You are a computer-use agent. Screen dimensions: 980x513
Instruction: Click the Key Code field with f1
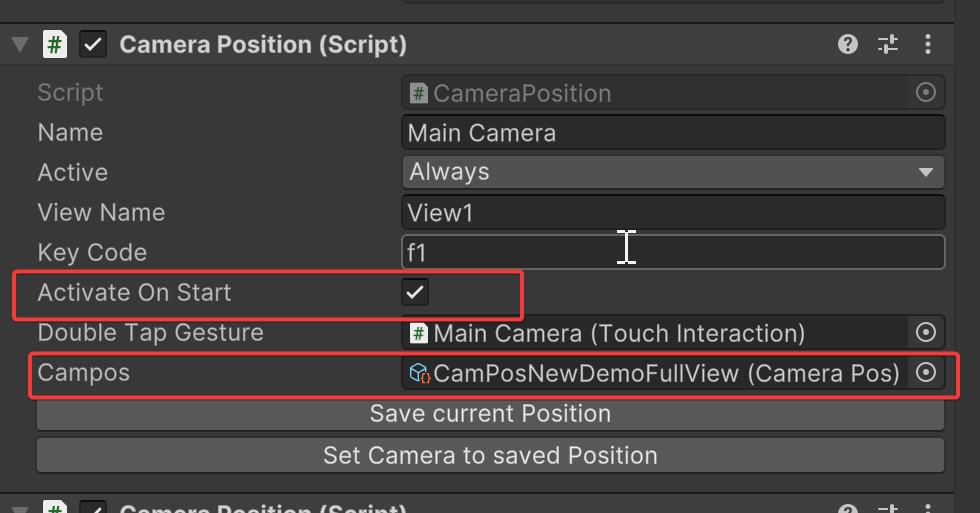673,253
